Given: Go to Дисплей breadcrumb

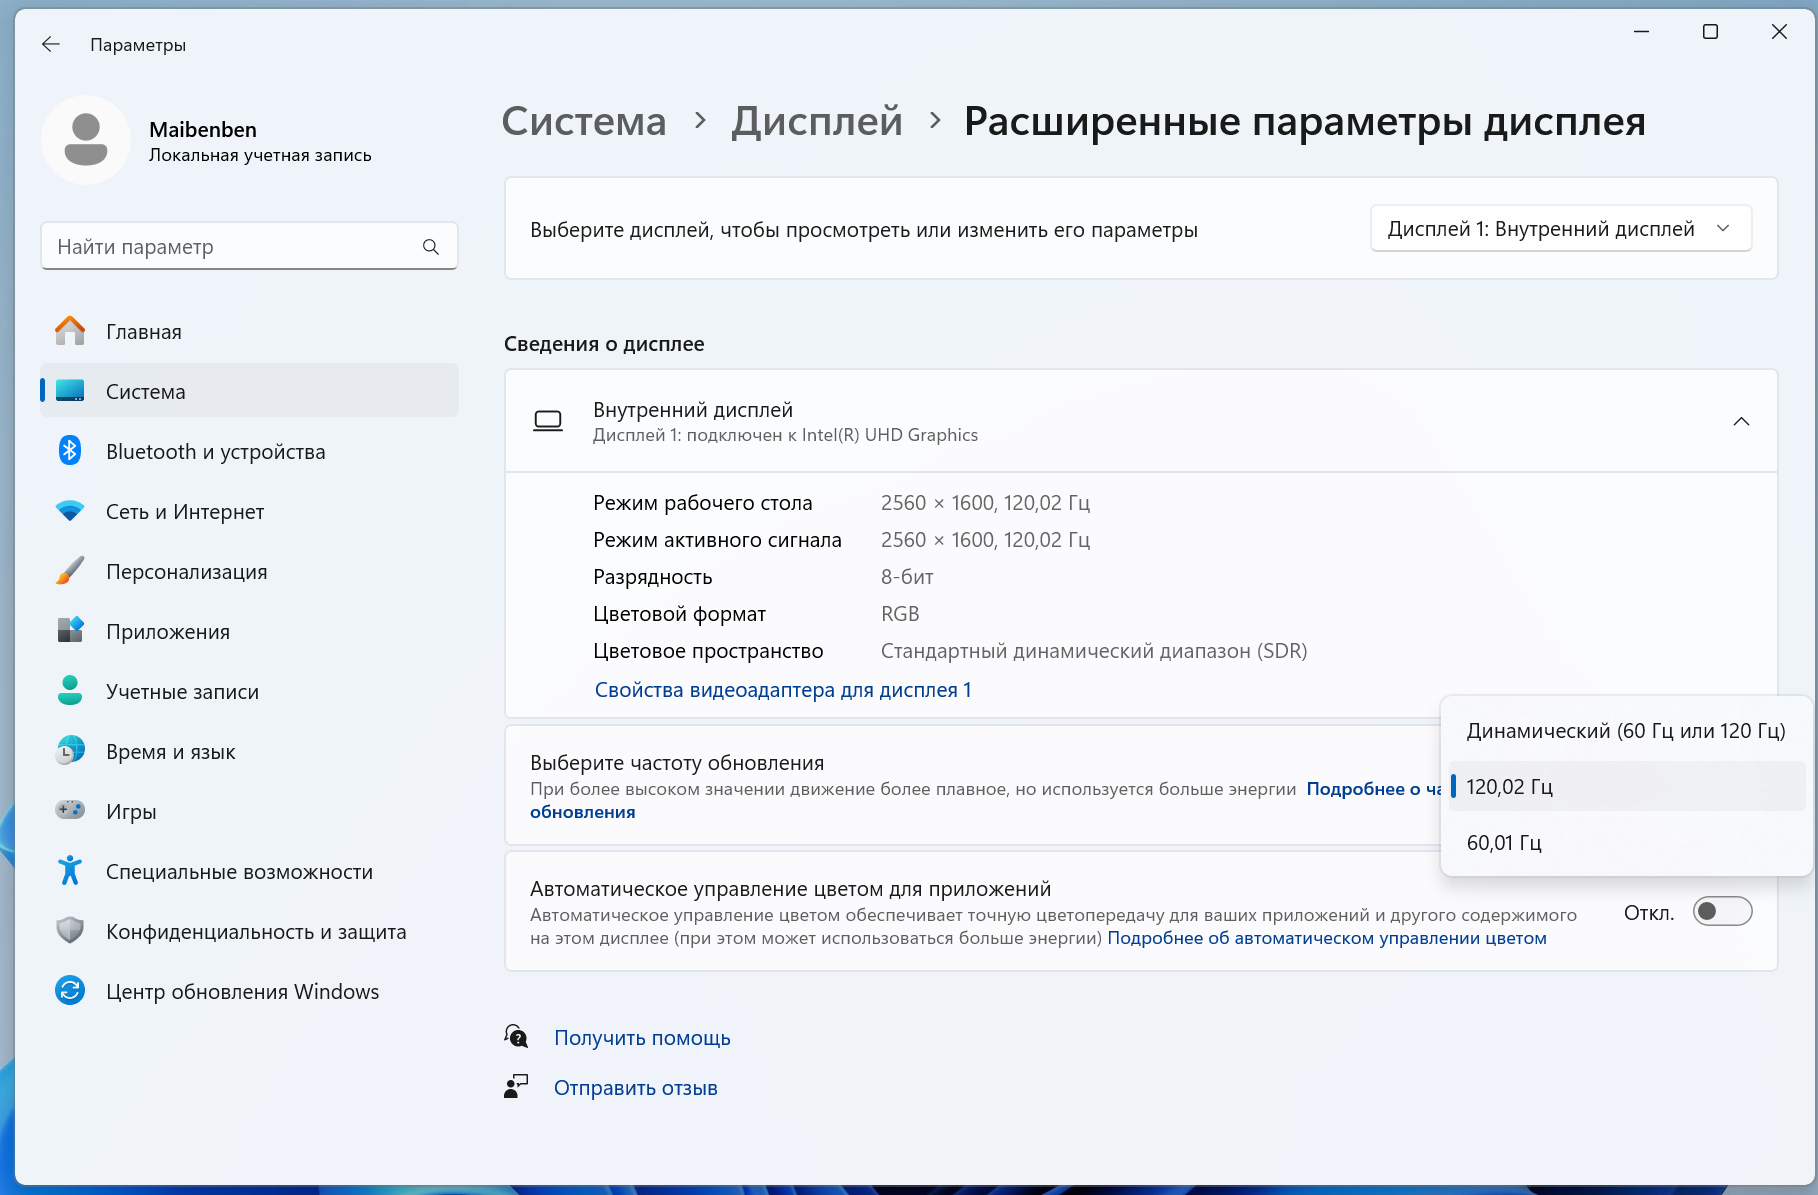Looking at the screenshot, I should tap(817, 121).
